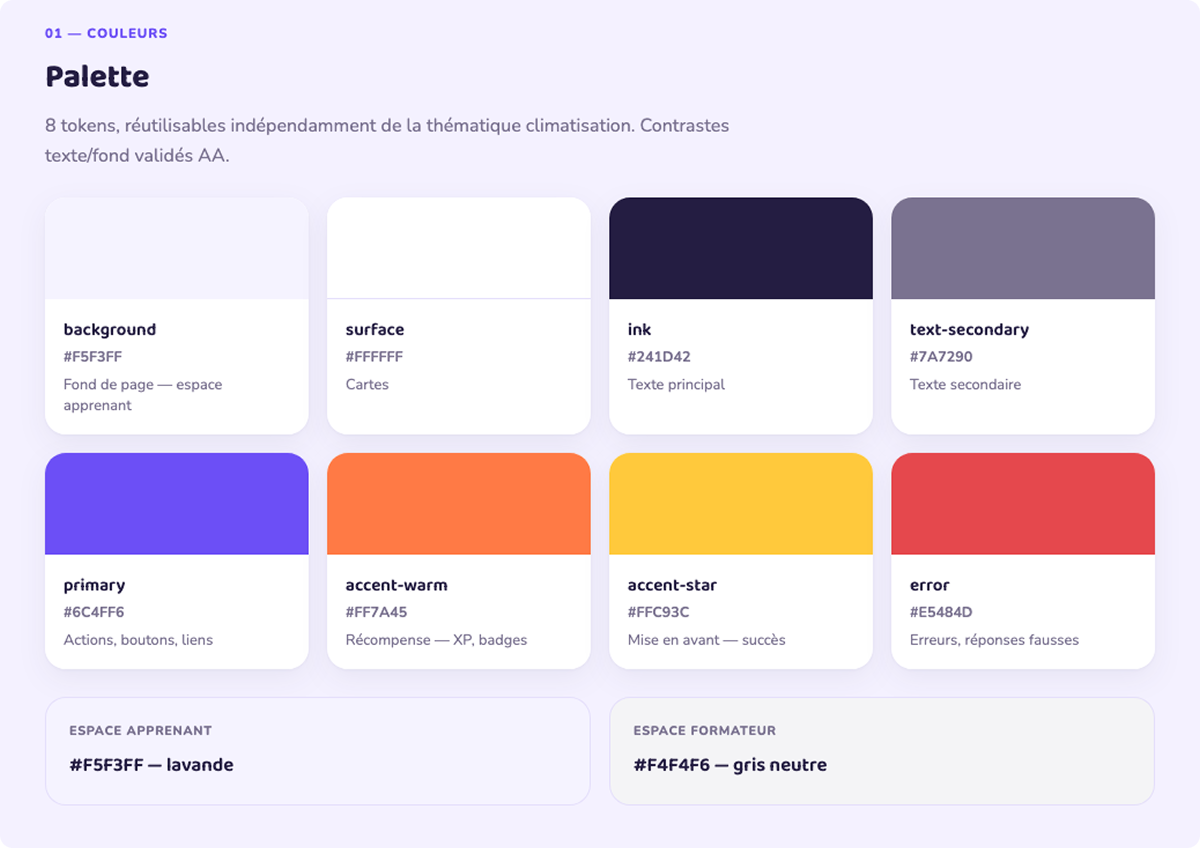Click the ink dark navy color swatch
1200x848 pixels.
741,248
